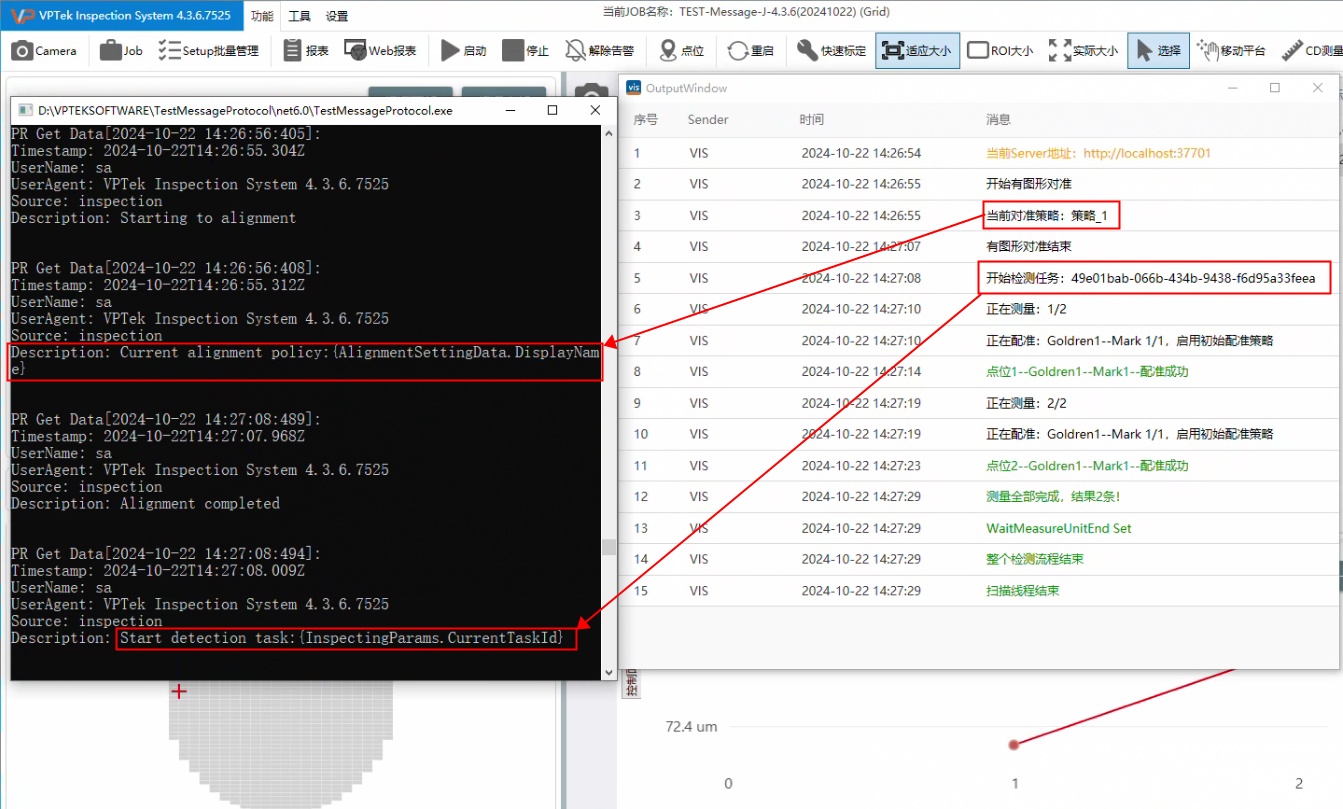
Task: Click the Sender column header
Action: 708,120
